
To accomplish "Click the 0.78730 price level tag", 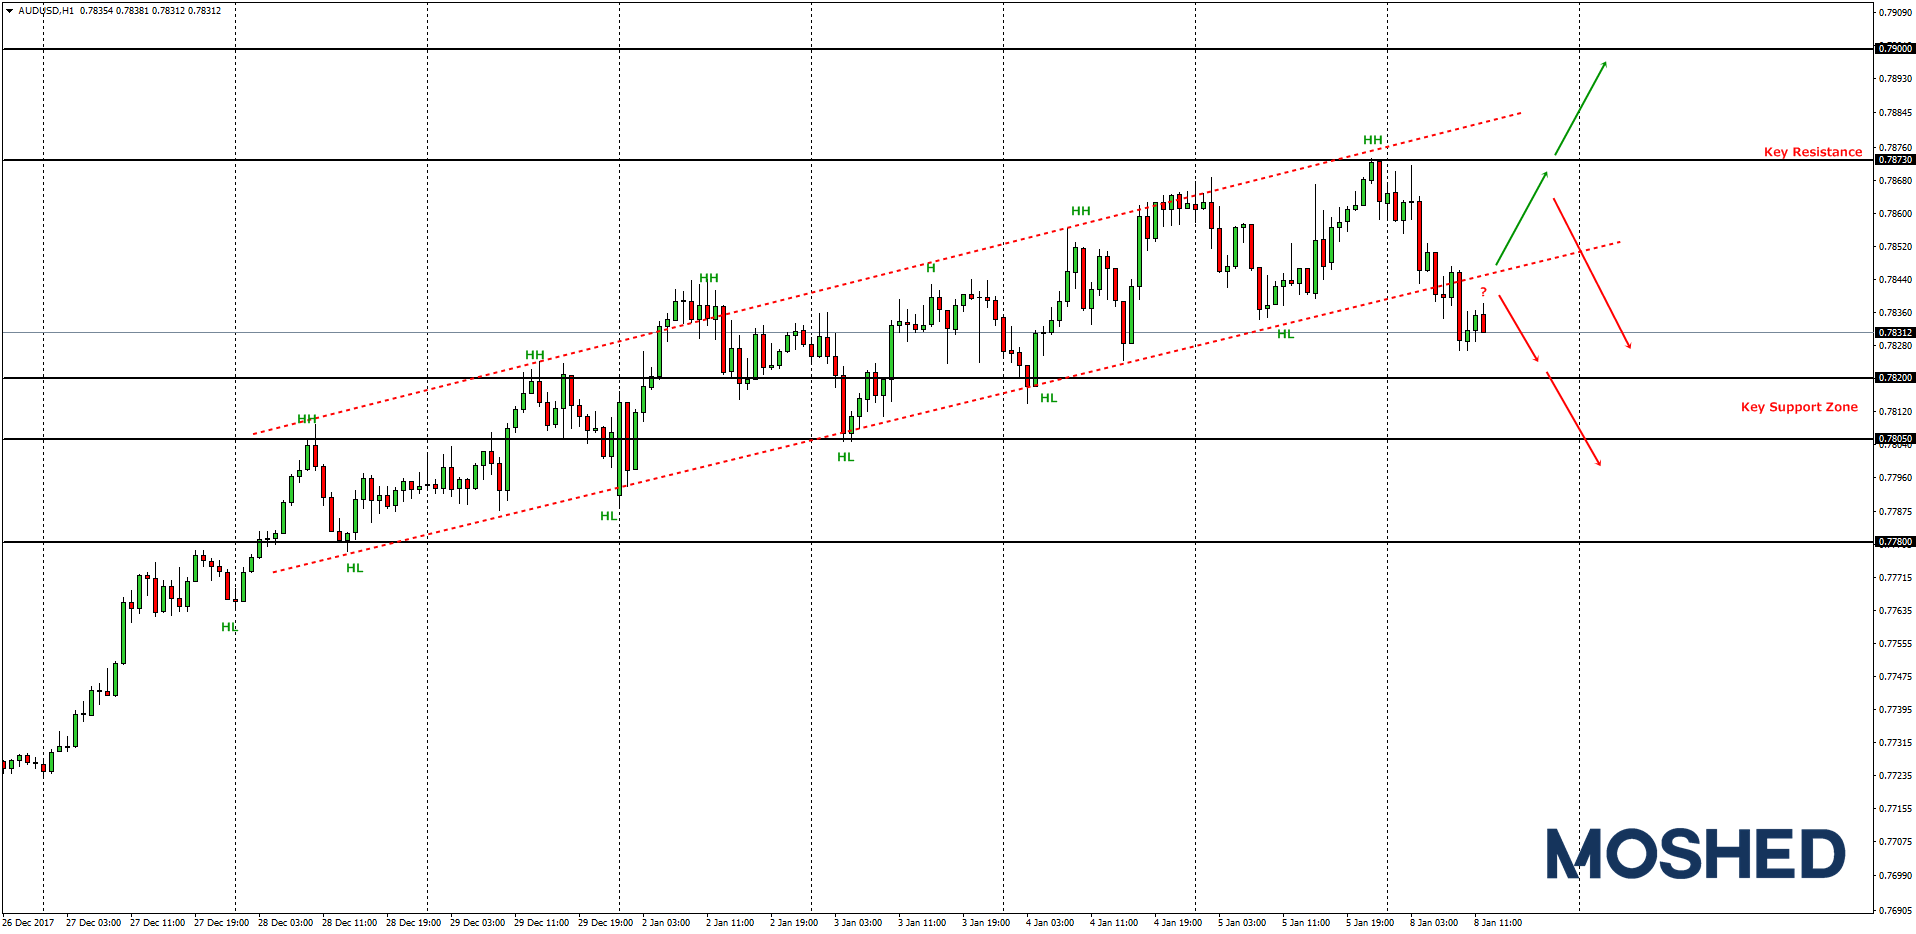I will point(1893,159).
